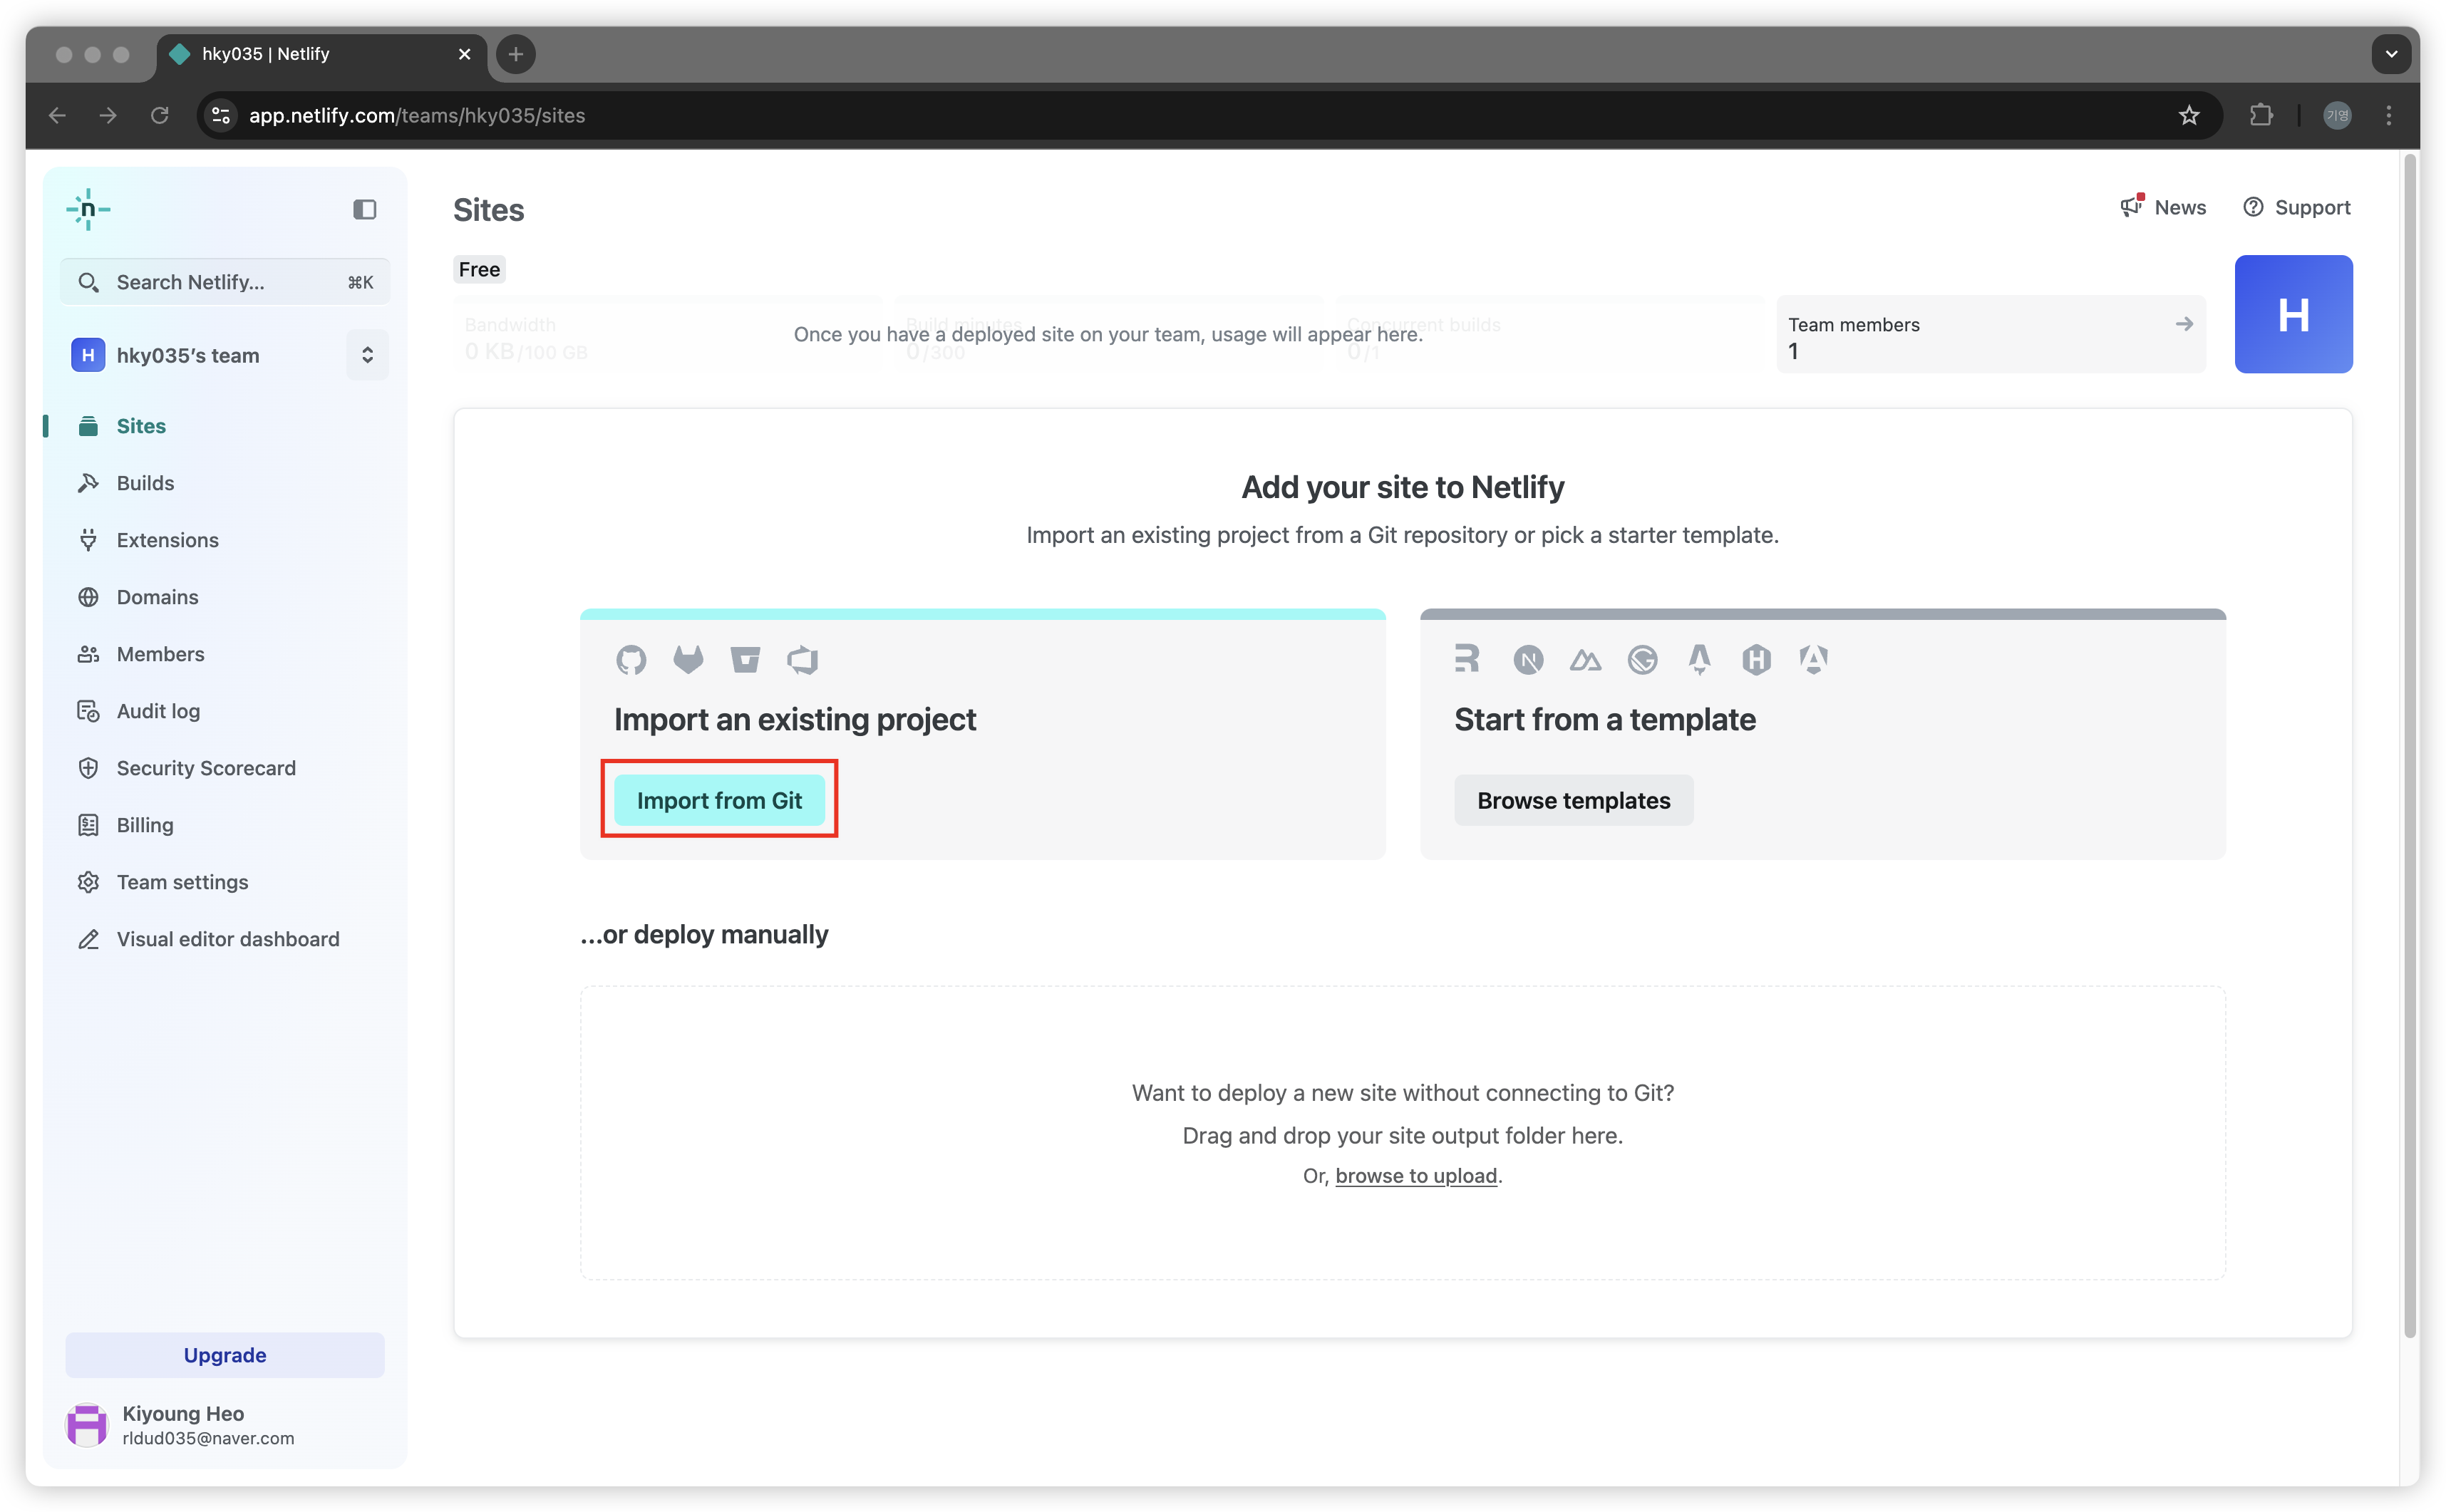Click the Nuxt template icon
2446x1512 pixels.
[x=1585, y=660]
